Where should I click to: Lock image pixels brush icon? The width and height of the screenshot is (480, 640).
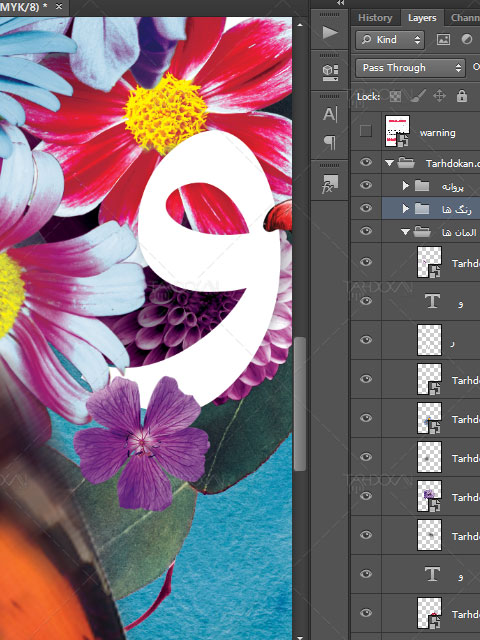(418, 96)
